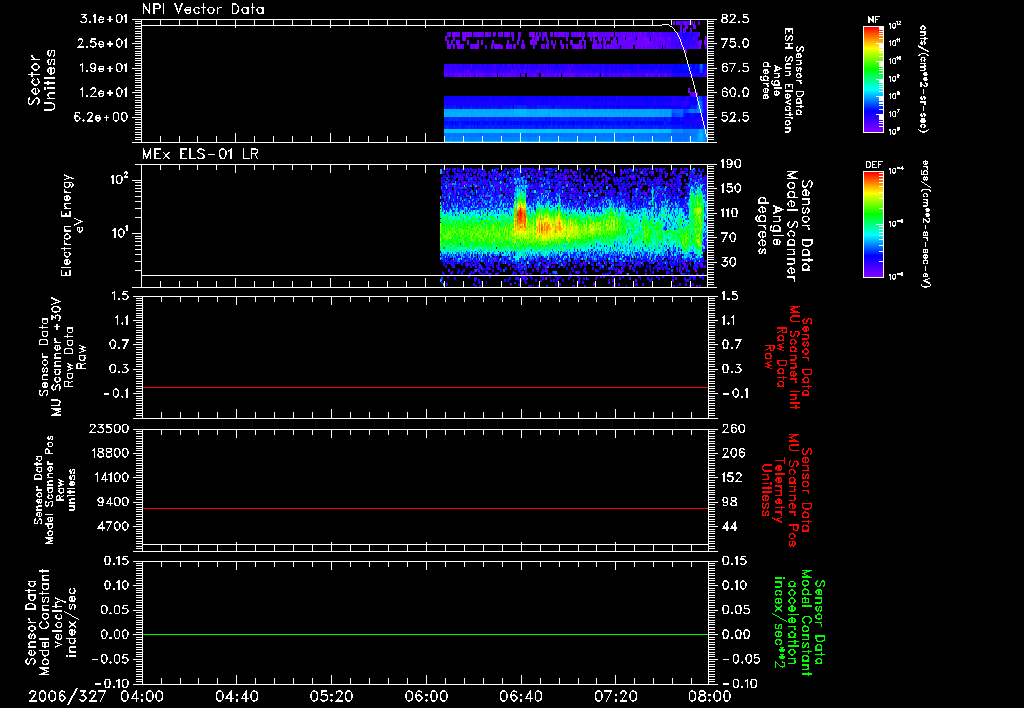
Task: Click the '30' scanner angle axis value
Action: pyautogui.click(x=729, y=263)
